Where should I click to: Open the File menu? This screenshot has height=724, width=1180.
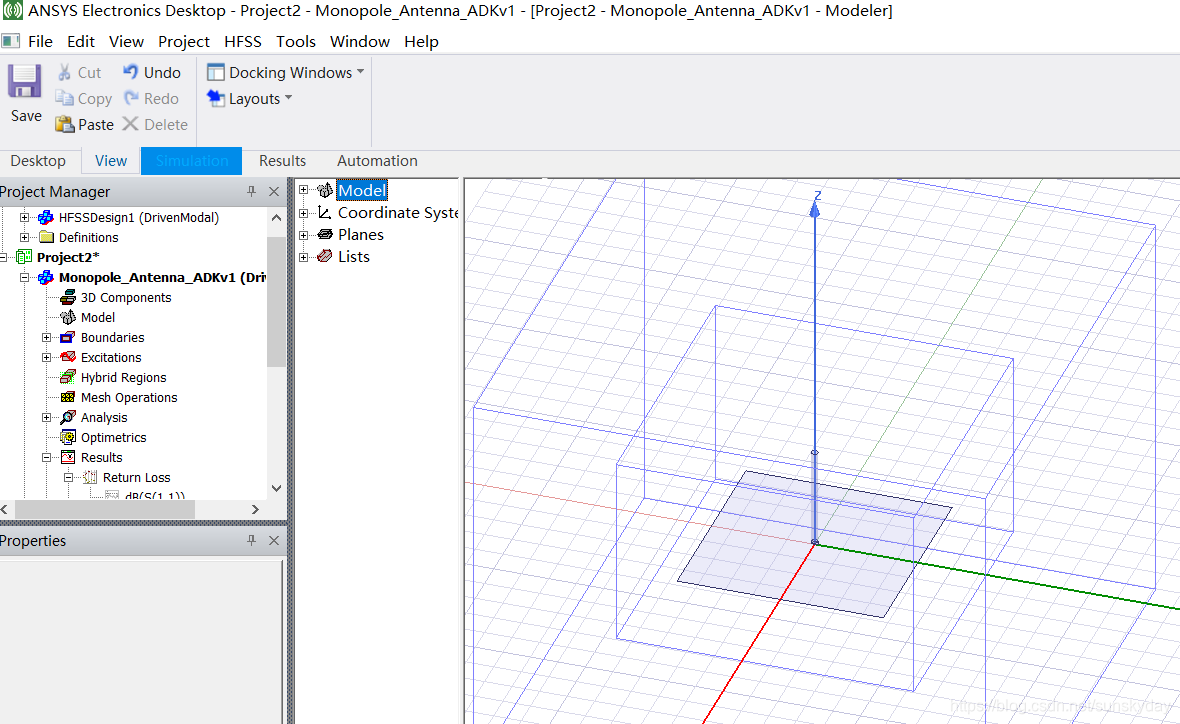(40, 41)
